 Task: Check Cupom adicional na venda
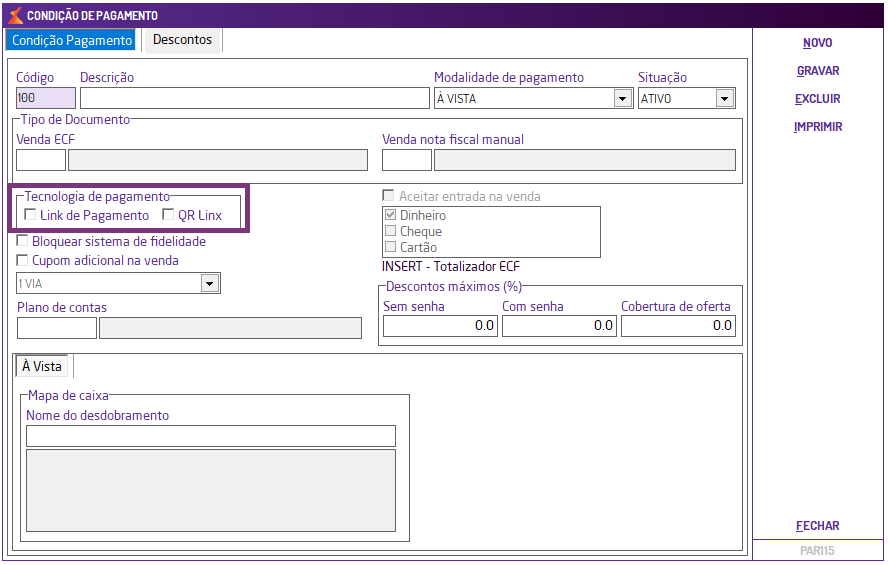point(22,260)
